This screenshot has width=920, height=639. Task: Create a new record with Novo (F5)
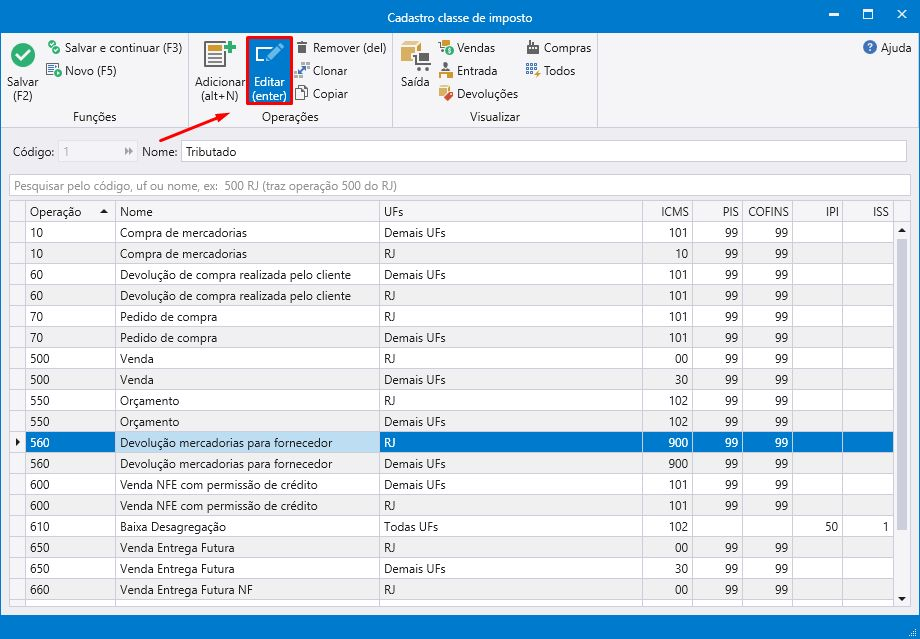coord(81,71)
